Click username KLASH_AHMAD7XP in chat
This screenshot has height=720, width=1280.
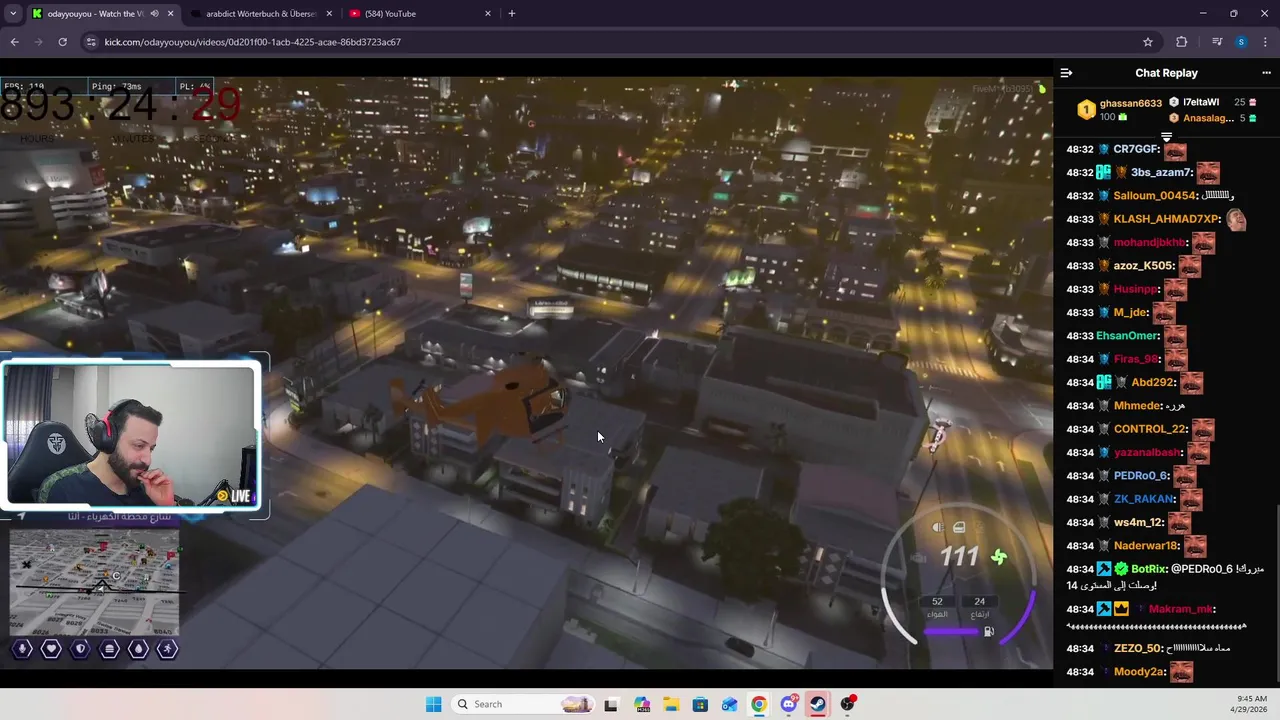coord(1168,219)
